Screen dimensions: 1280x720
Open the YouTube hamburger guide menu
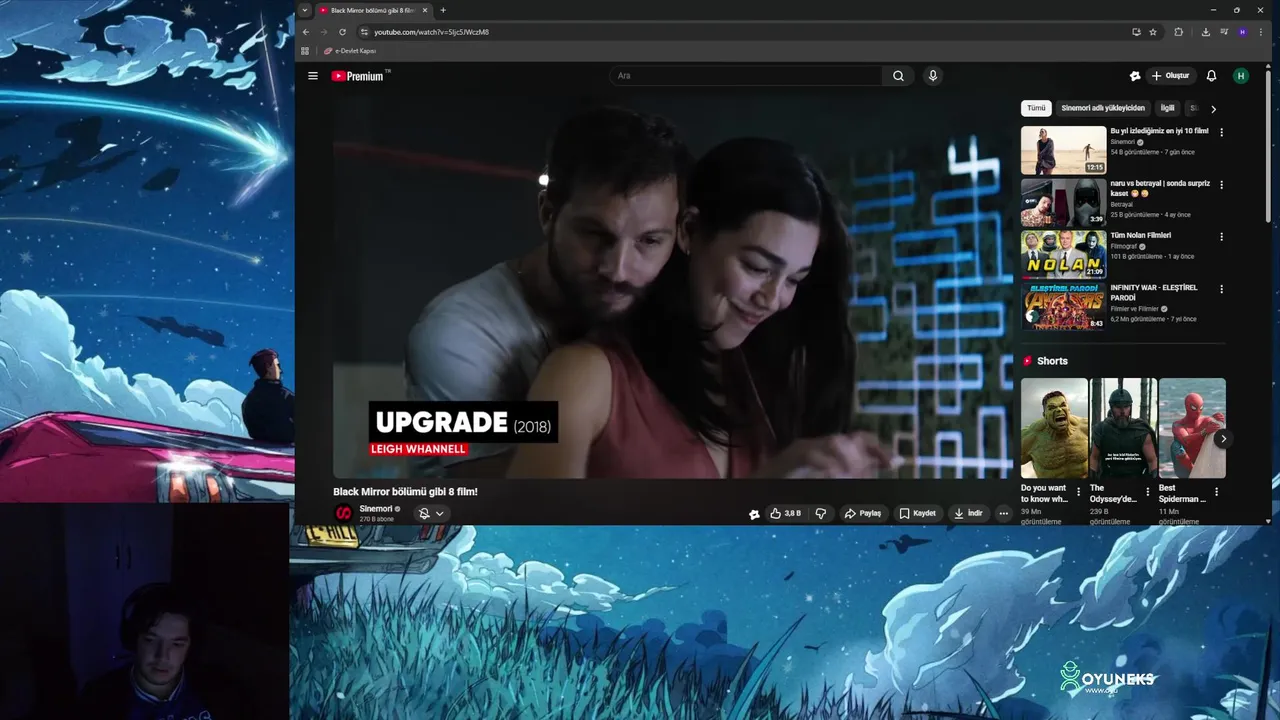tap(313, 76)
